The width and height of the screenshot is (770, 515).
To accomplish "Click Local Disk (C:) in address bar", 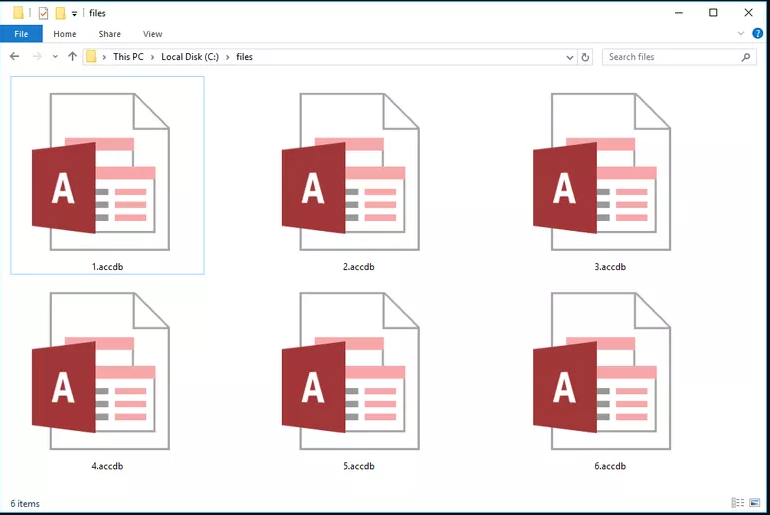I will pyautogui.click(x=190, y=56).
